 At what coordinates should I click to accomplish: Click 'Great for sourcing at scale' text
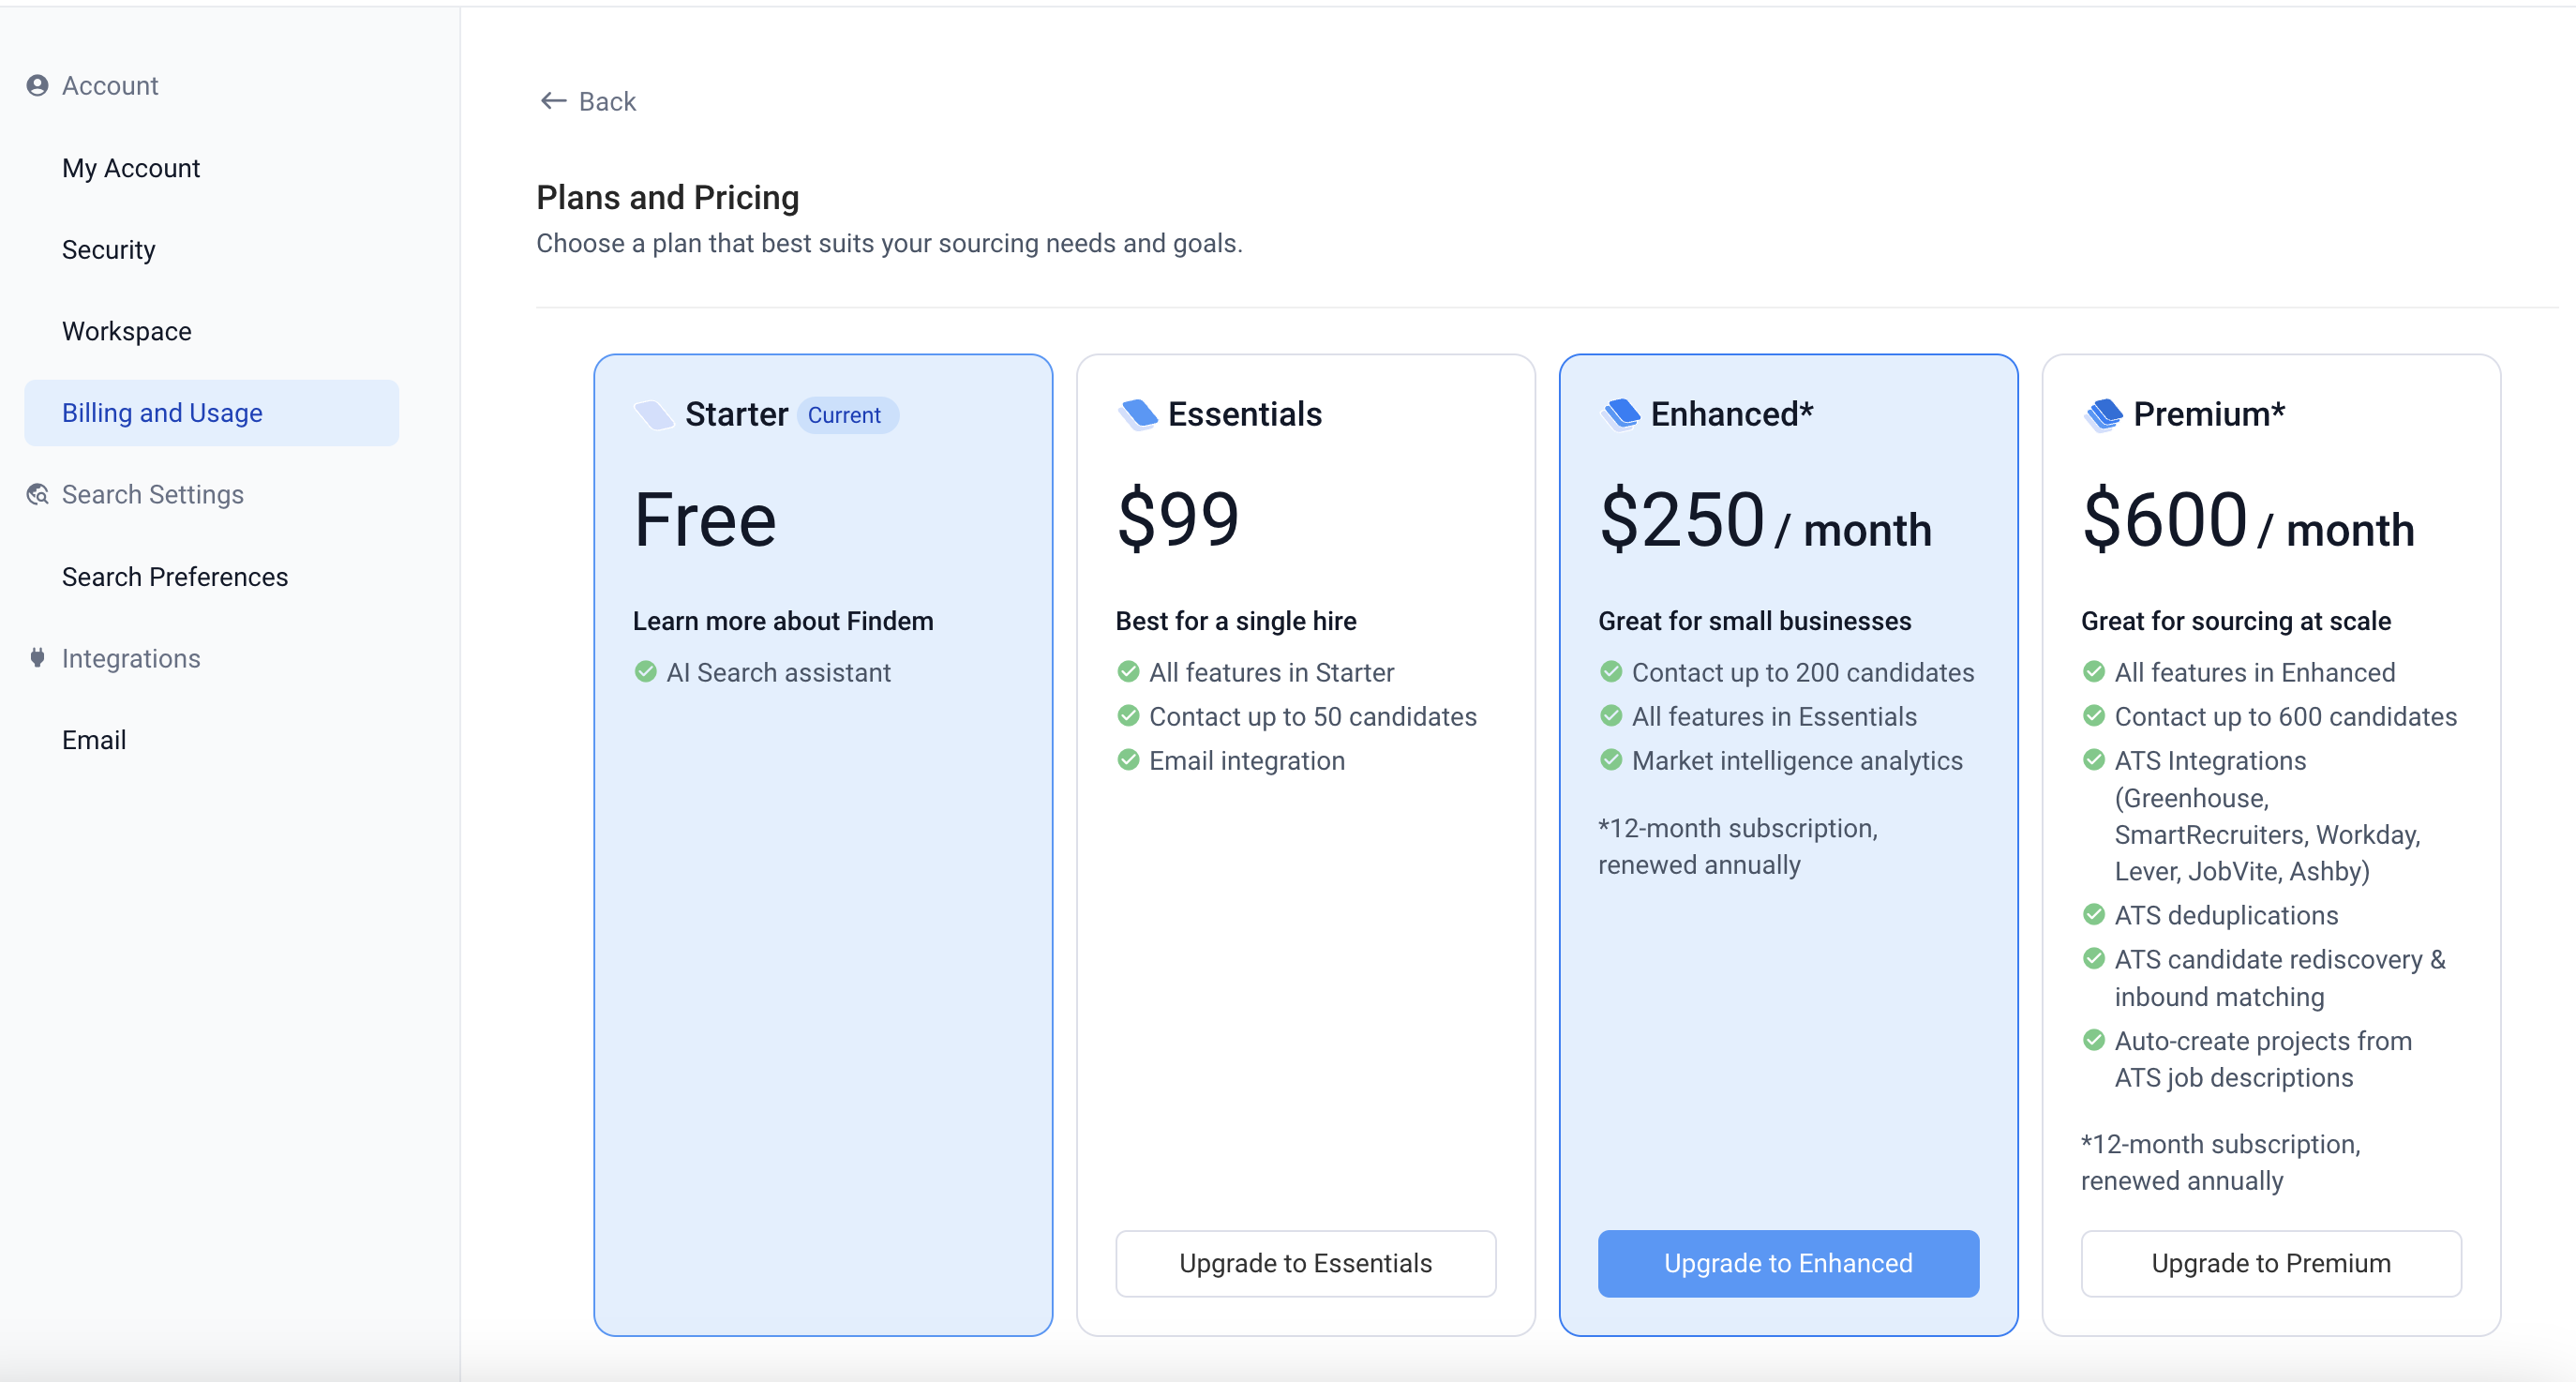[2237, 621]
